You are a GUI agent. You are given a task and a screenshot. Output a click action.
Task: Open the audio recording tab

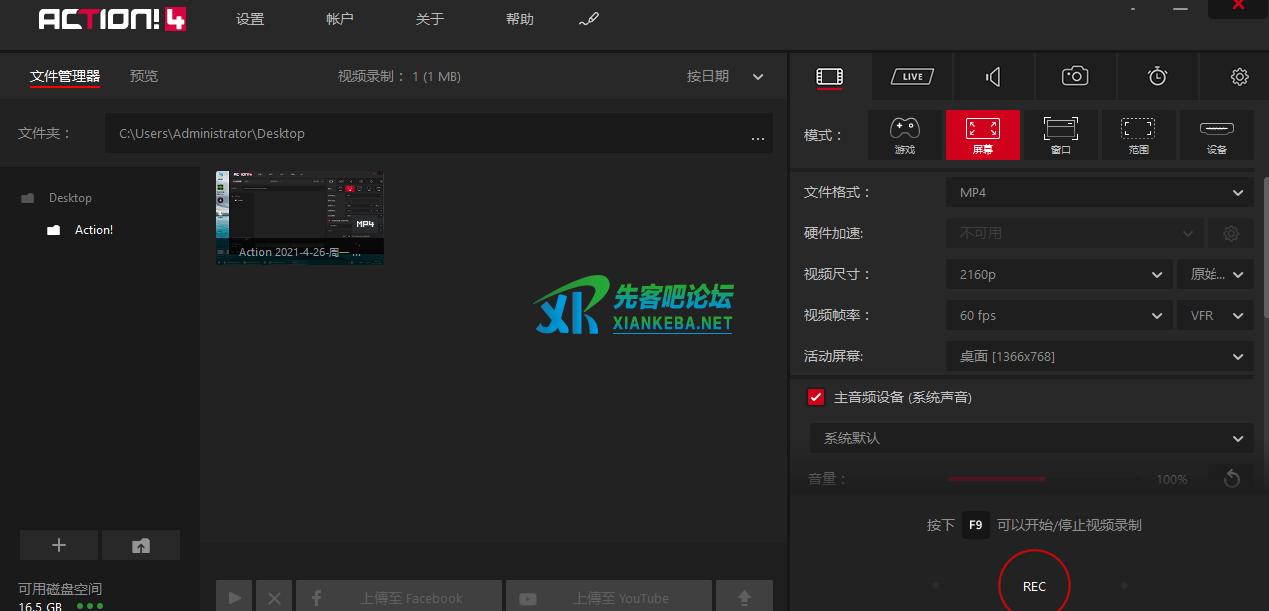[x=993, y=77]
